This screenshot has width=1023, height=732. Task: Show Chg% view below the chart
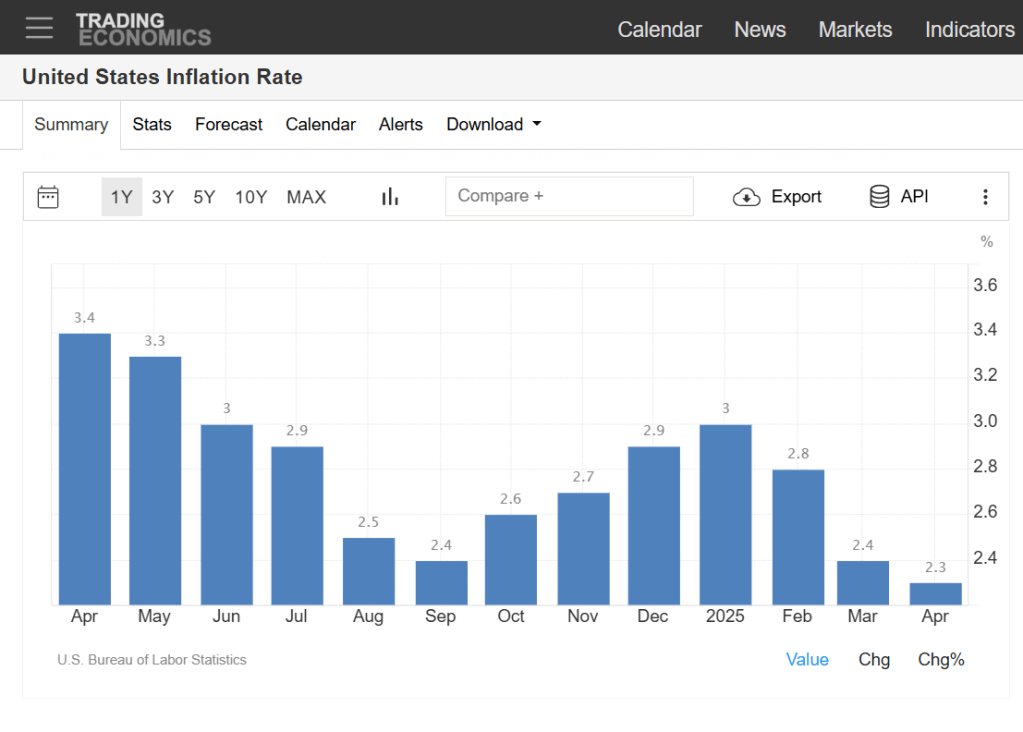(941, 659)
